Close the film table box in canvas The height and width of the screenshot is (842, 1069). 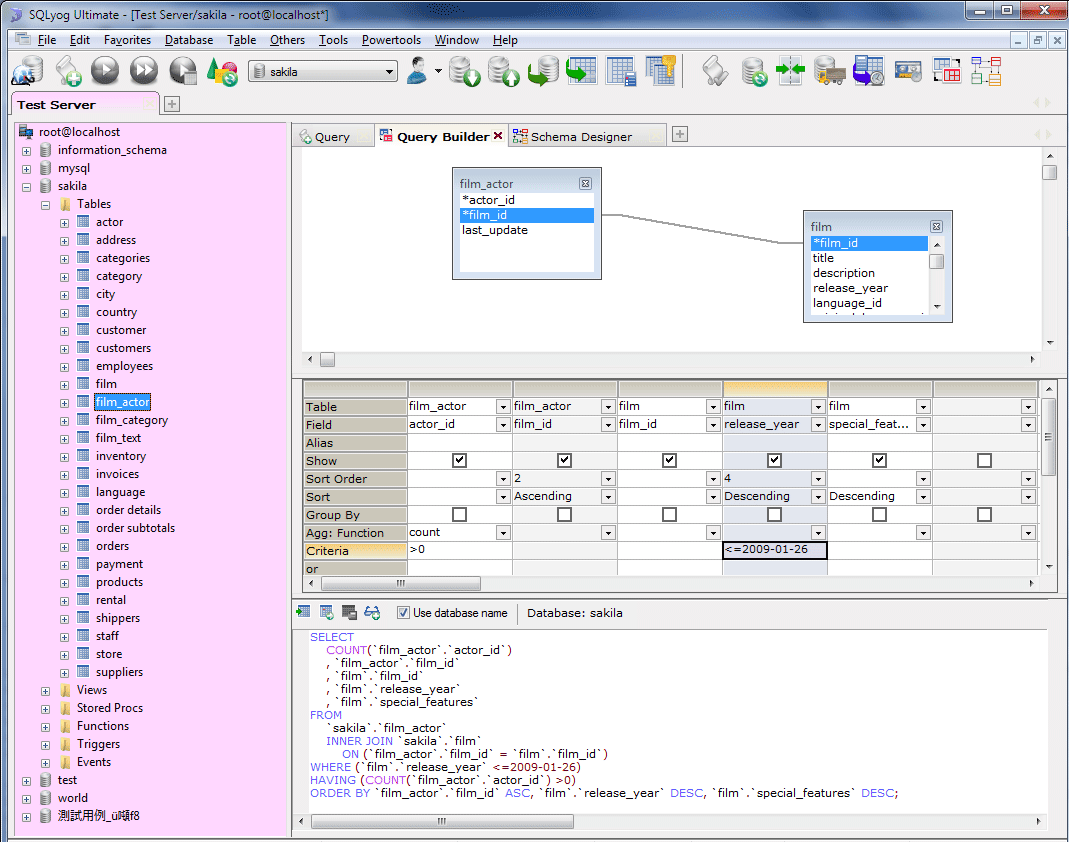pyautogui.click(x=936, y=227)
